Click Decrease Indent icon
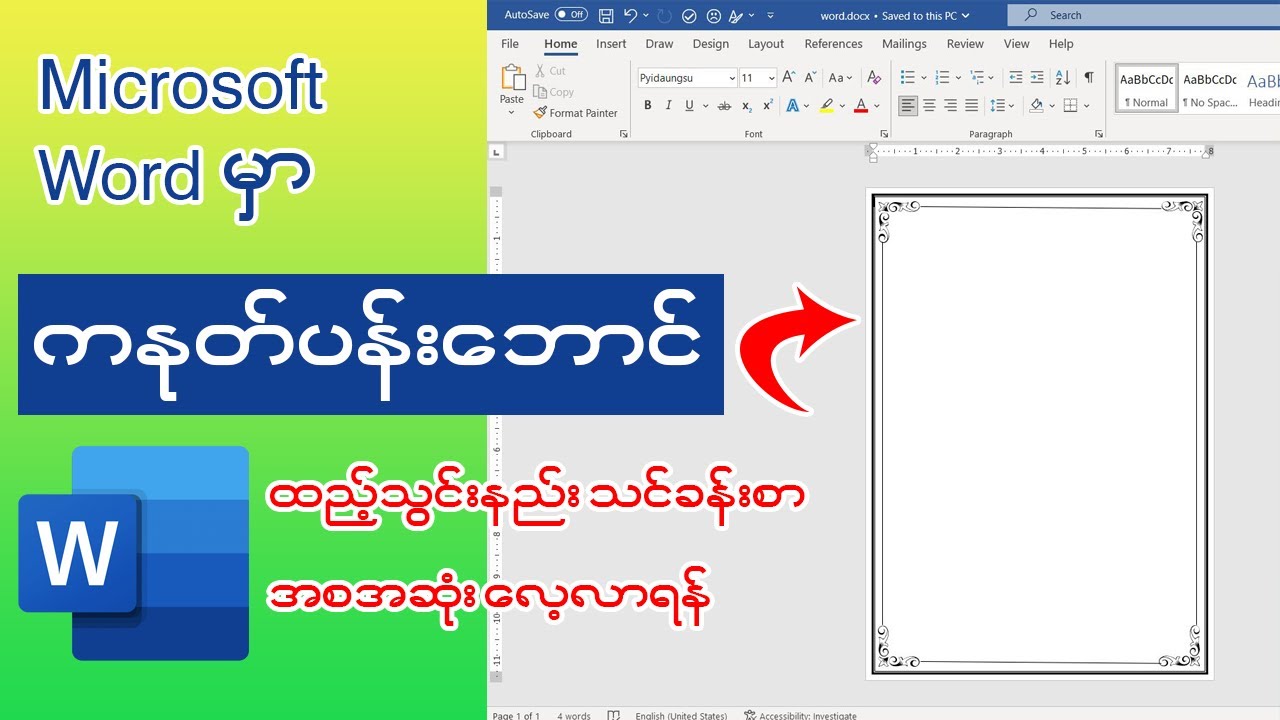1280x720 pixels. coord(1016,78)
